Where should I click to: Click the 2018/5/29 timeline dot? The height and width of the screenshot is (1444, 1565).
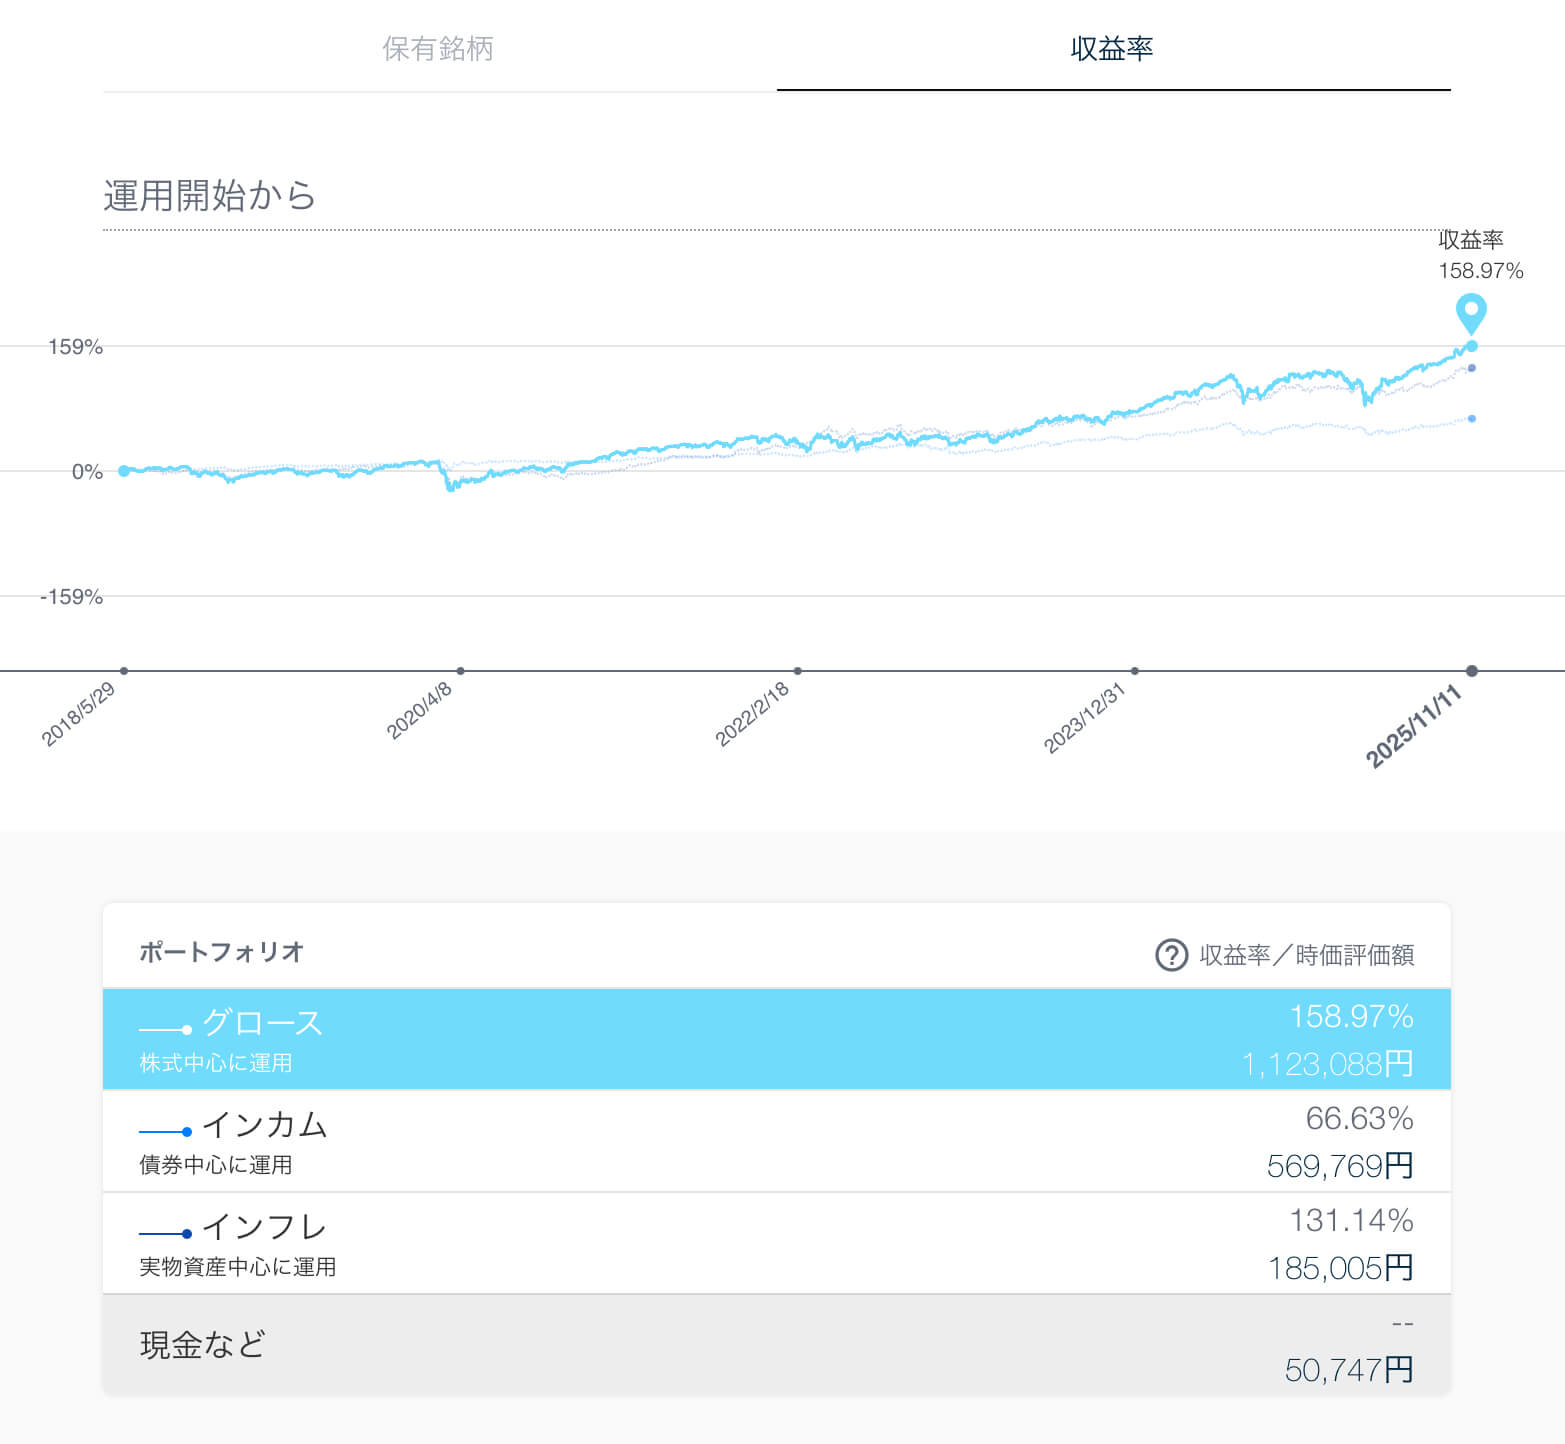click(x=124, y=671)
